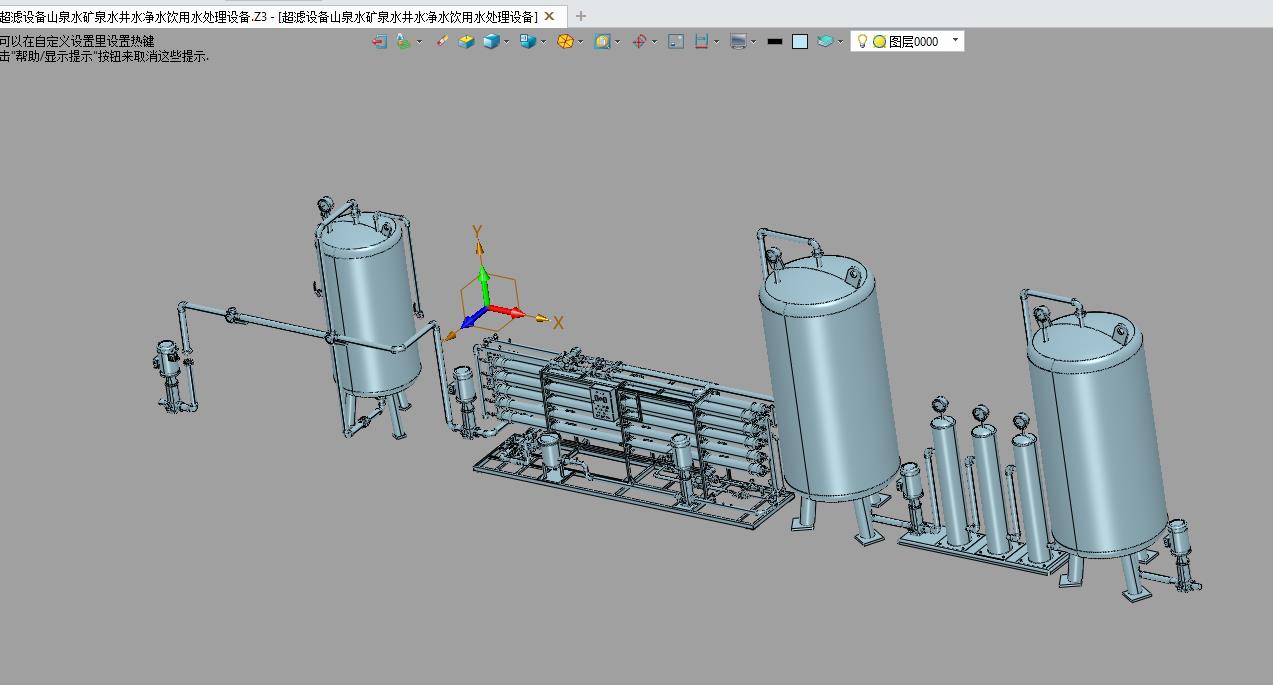Image resolution: width=1273 pixels, height=685 pixels.
Task: Toggle the yellow circle layer status icon
Action: [880, 42]
